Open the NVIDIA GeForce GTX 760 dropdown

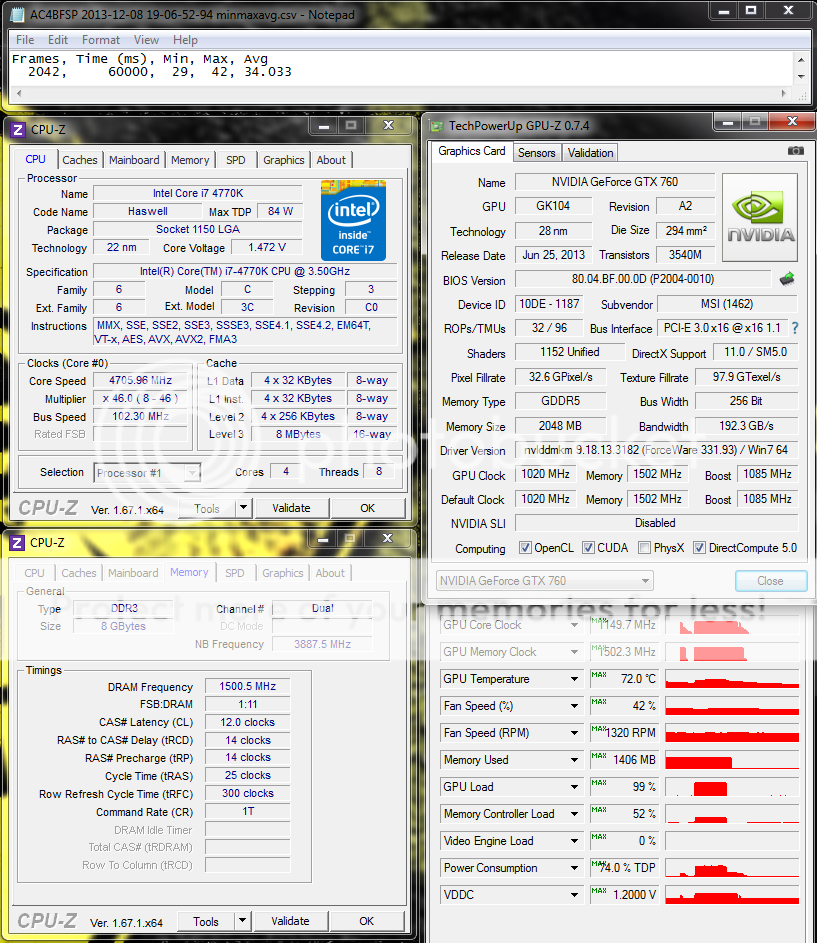[x=545, y=581]
